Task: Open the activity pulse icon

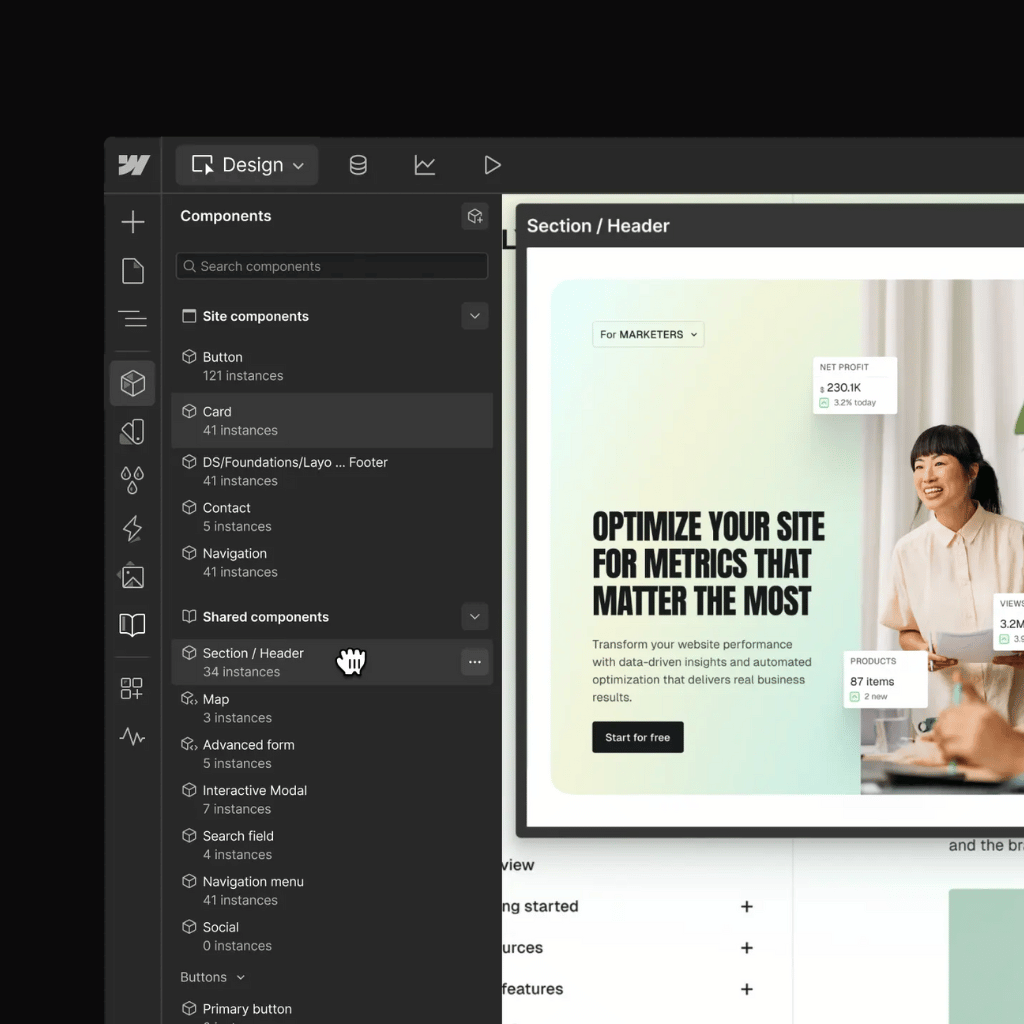Action: 133,737
